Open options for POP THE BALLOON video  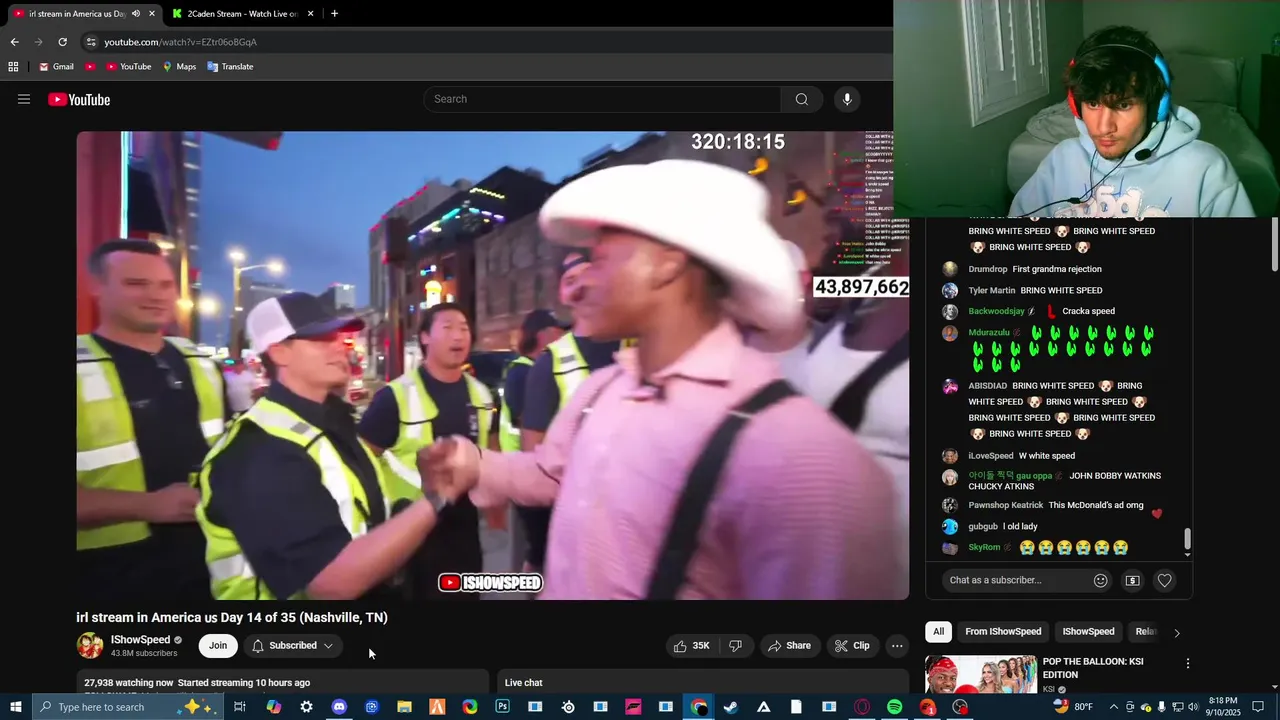[1187, 664]
